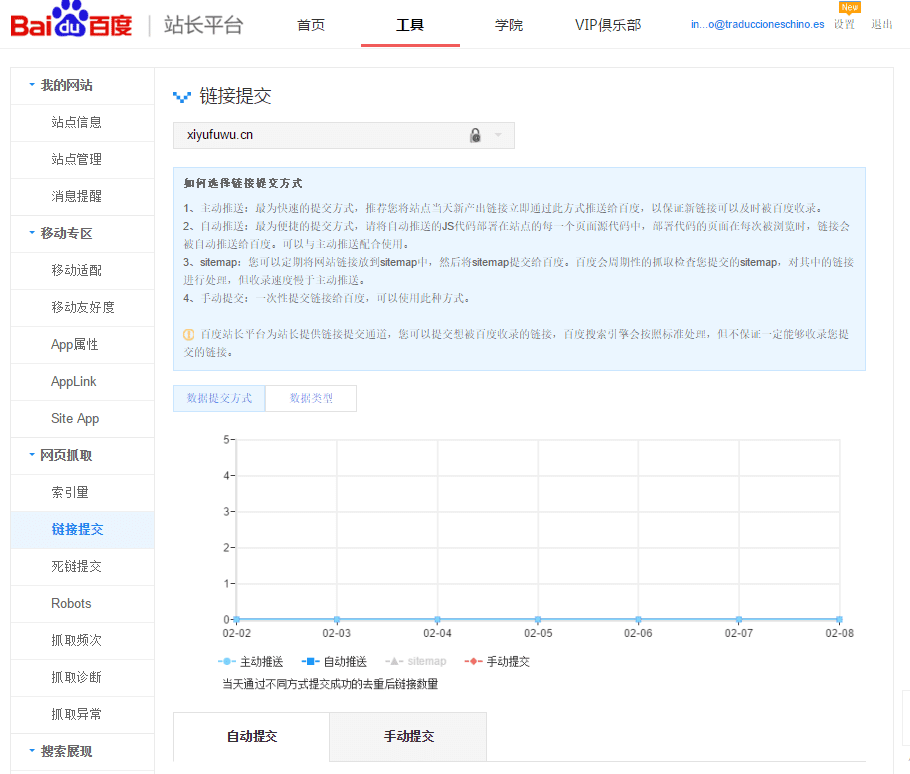Open App属性 in sidebar

pos(82,345)
